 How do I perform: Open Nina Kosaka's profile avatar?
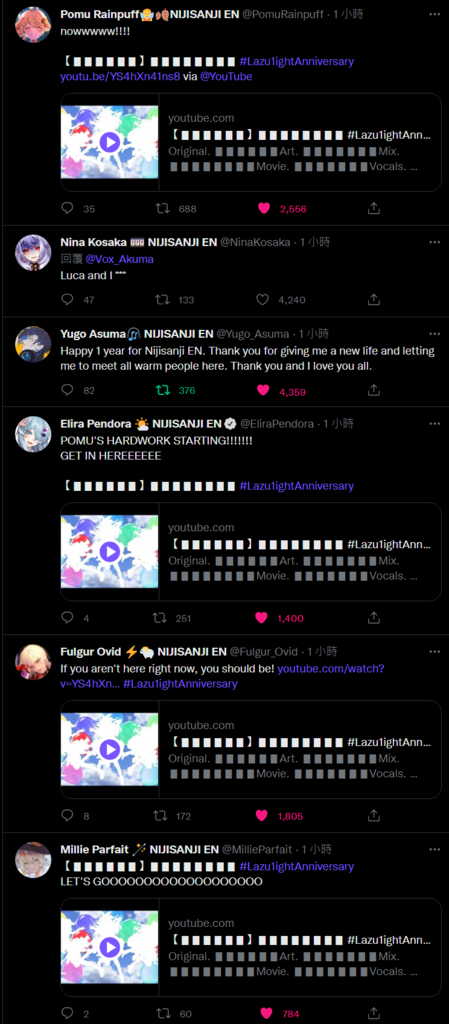tap(33, 253)
